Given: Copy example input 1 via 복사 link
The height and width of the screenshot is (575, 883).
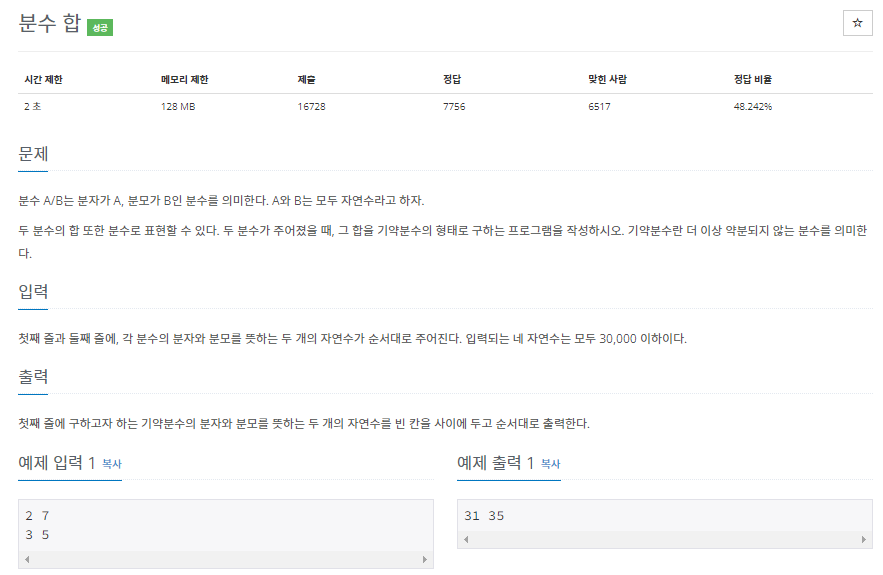Looking at the screenshot, I should pyautogui.click(x=112, y=464).
